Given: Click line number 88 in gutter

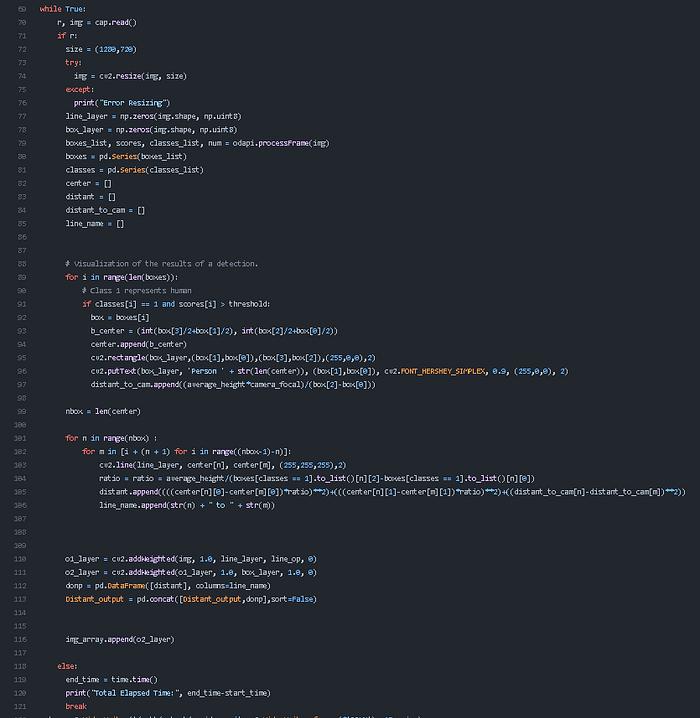Looking at the screenshot, I should tap(22, 264).
